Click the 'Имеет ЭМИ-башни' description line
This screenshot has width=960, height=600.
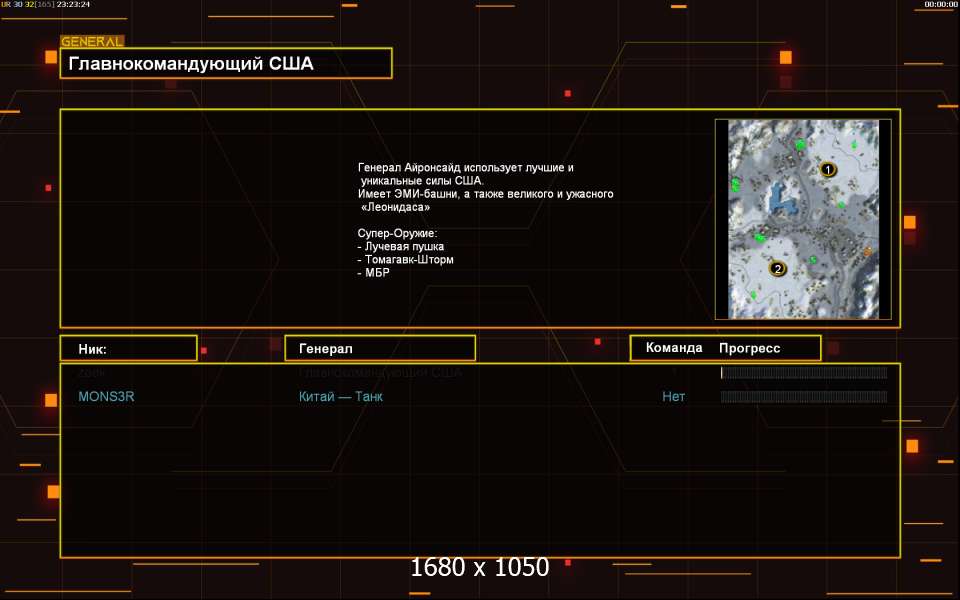pyautogui.click(x=486, y=193)
